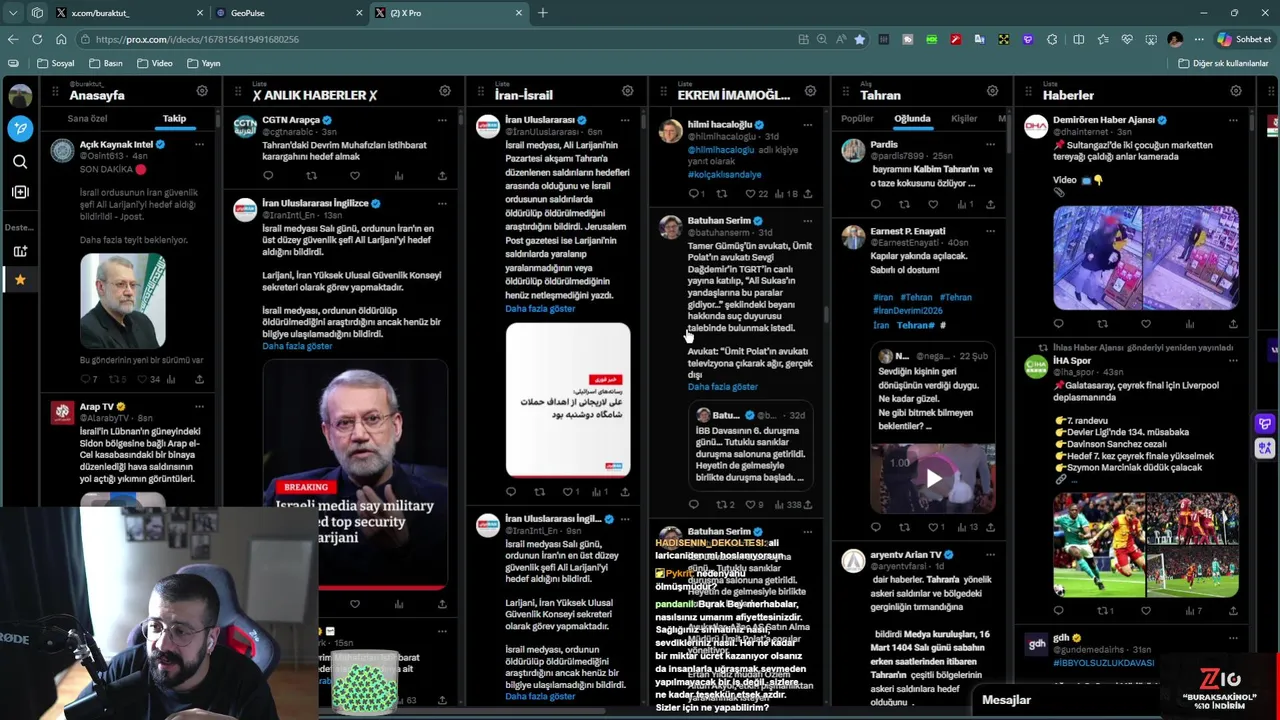This screenshot has height=720, width=1280.
Task: Click the browser address bar URL
Action: (197, 39)
